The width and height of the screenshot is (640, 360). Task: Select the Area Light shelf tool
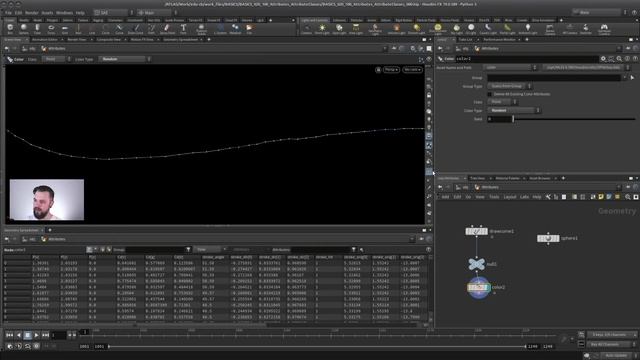[356, 29]
